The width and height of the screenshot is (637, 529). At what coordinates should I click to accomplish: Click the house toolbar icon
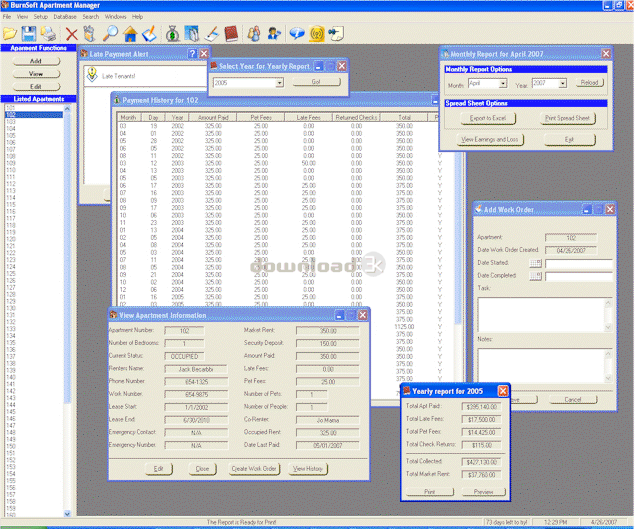(x=130, y=34)
